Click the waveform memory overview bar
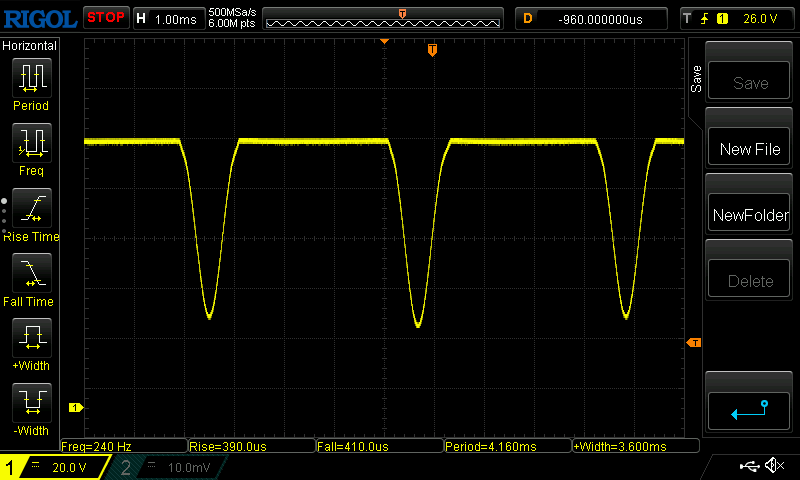Image resolution: width=800 pixels, height=480 pixels. click(x=383, y=19)
